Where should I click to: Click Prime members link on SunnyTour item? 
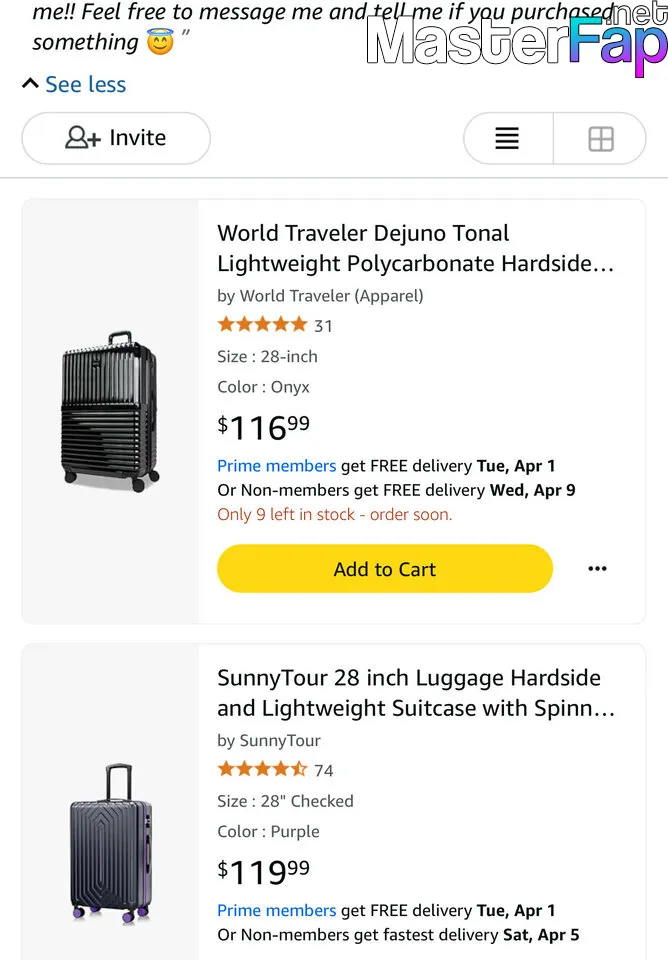[x=276, y=910]
